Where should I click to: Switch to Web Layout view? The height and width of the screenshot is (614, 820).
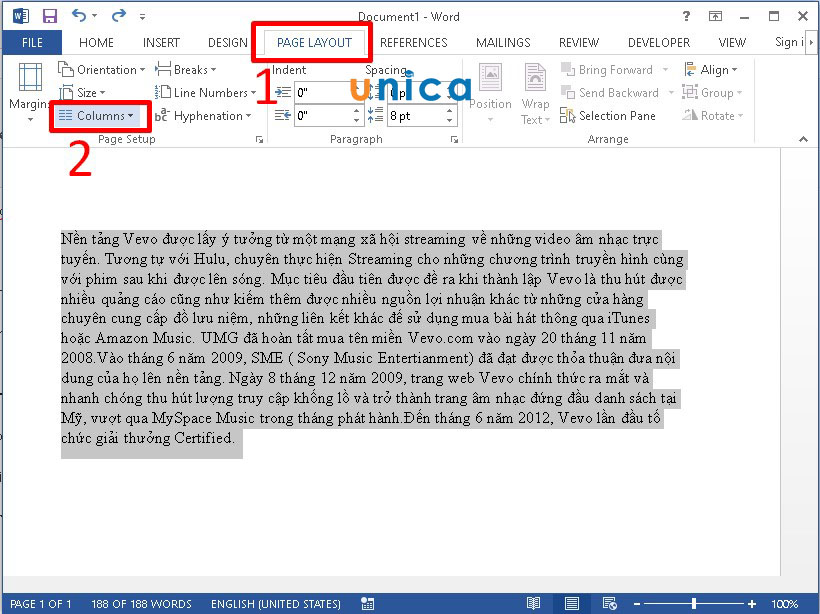click(x=609, y=604)
